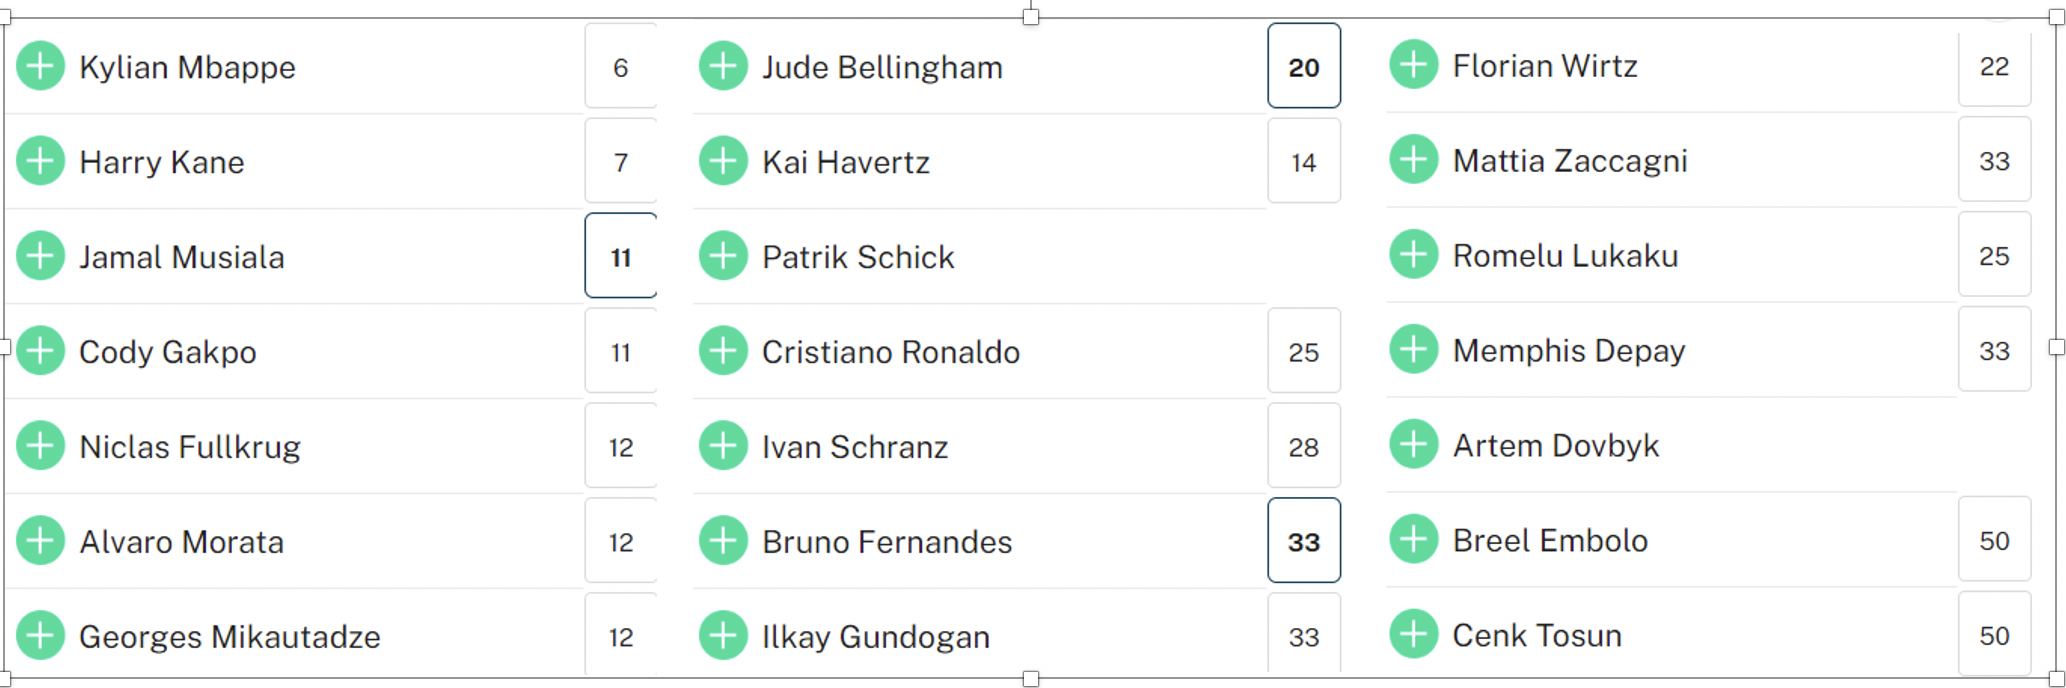
Task: Click the Niclas Fullkrug player name
Action: tap(189, 446)
